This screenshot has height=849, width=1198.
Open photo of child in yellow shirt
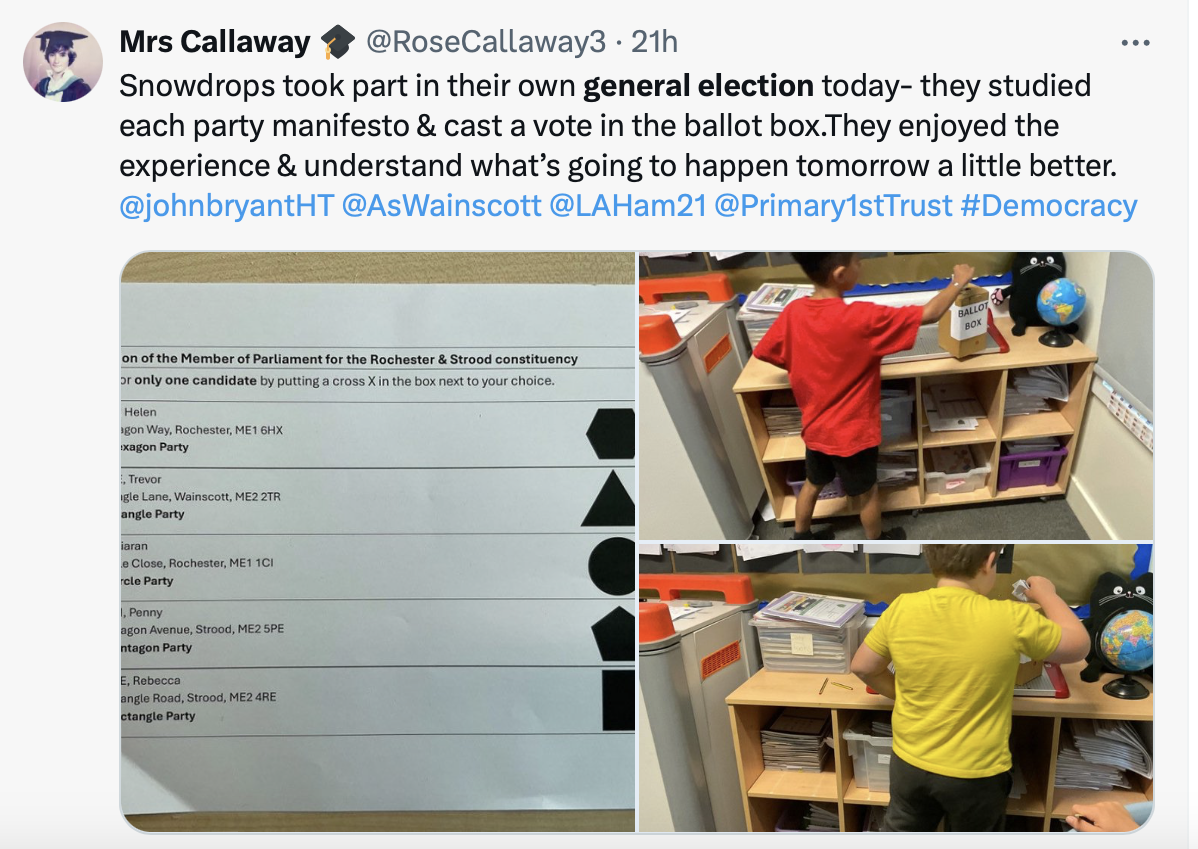895,688
